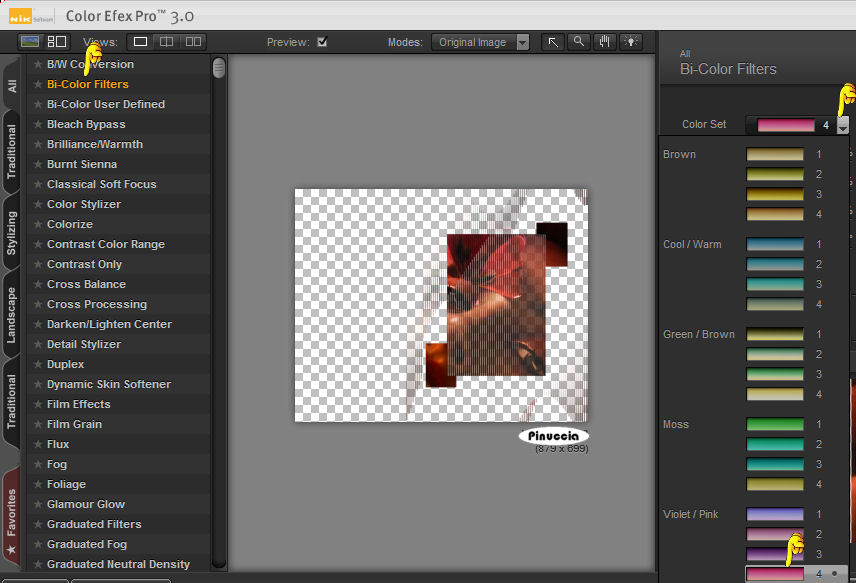Toggle the Preview checkbox
Image resolution: width=856 pixels, height=583 pixels.
click(x=322, y=42)
